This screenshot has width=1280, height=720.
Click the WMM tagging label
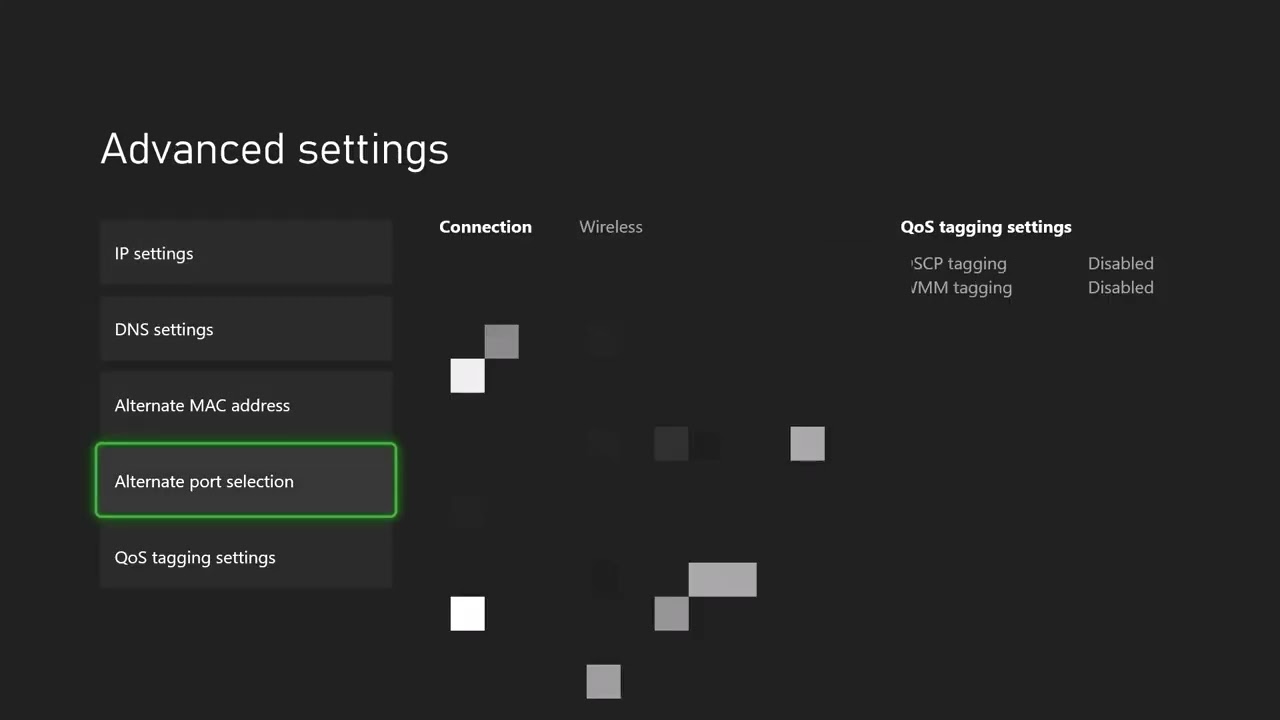961,288
